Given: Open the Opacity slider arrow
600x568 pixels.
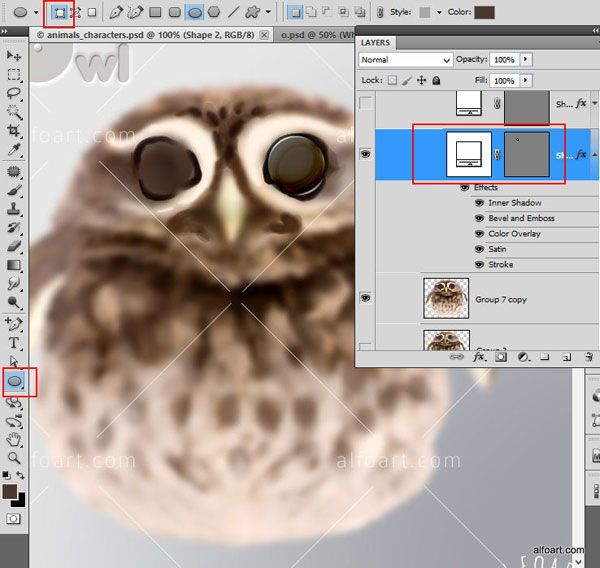Looking at the screenshot, I should tap(525, 59).
